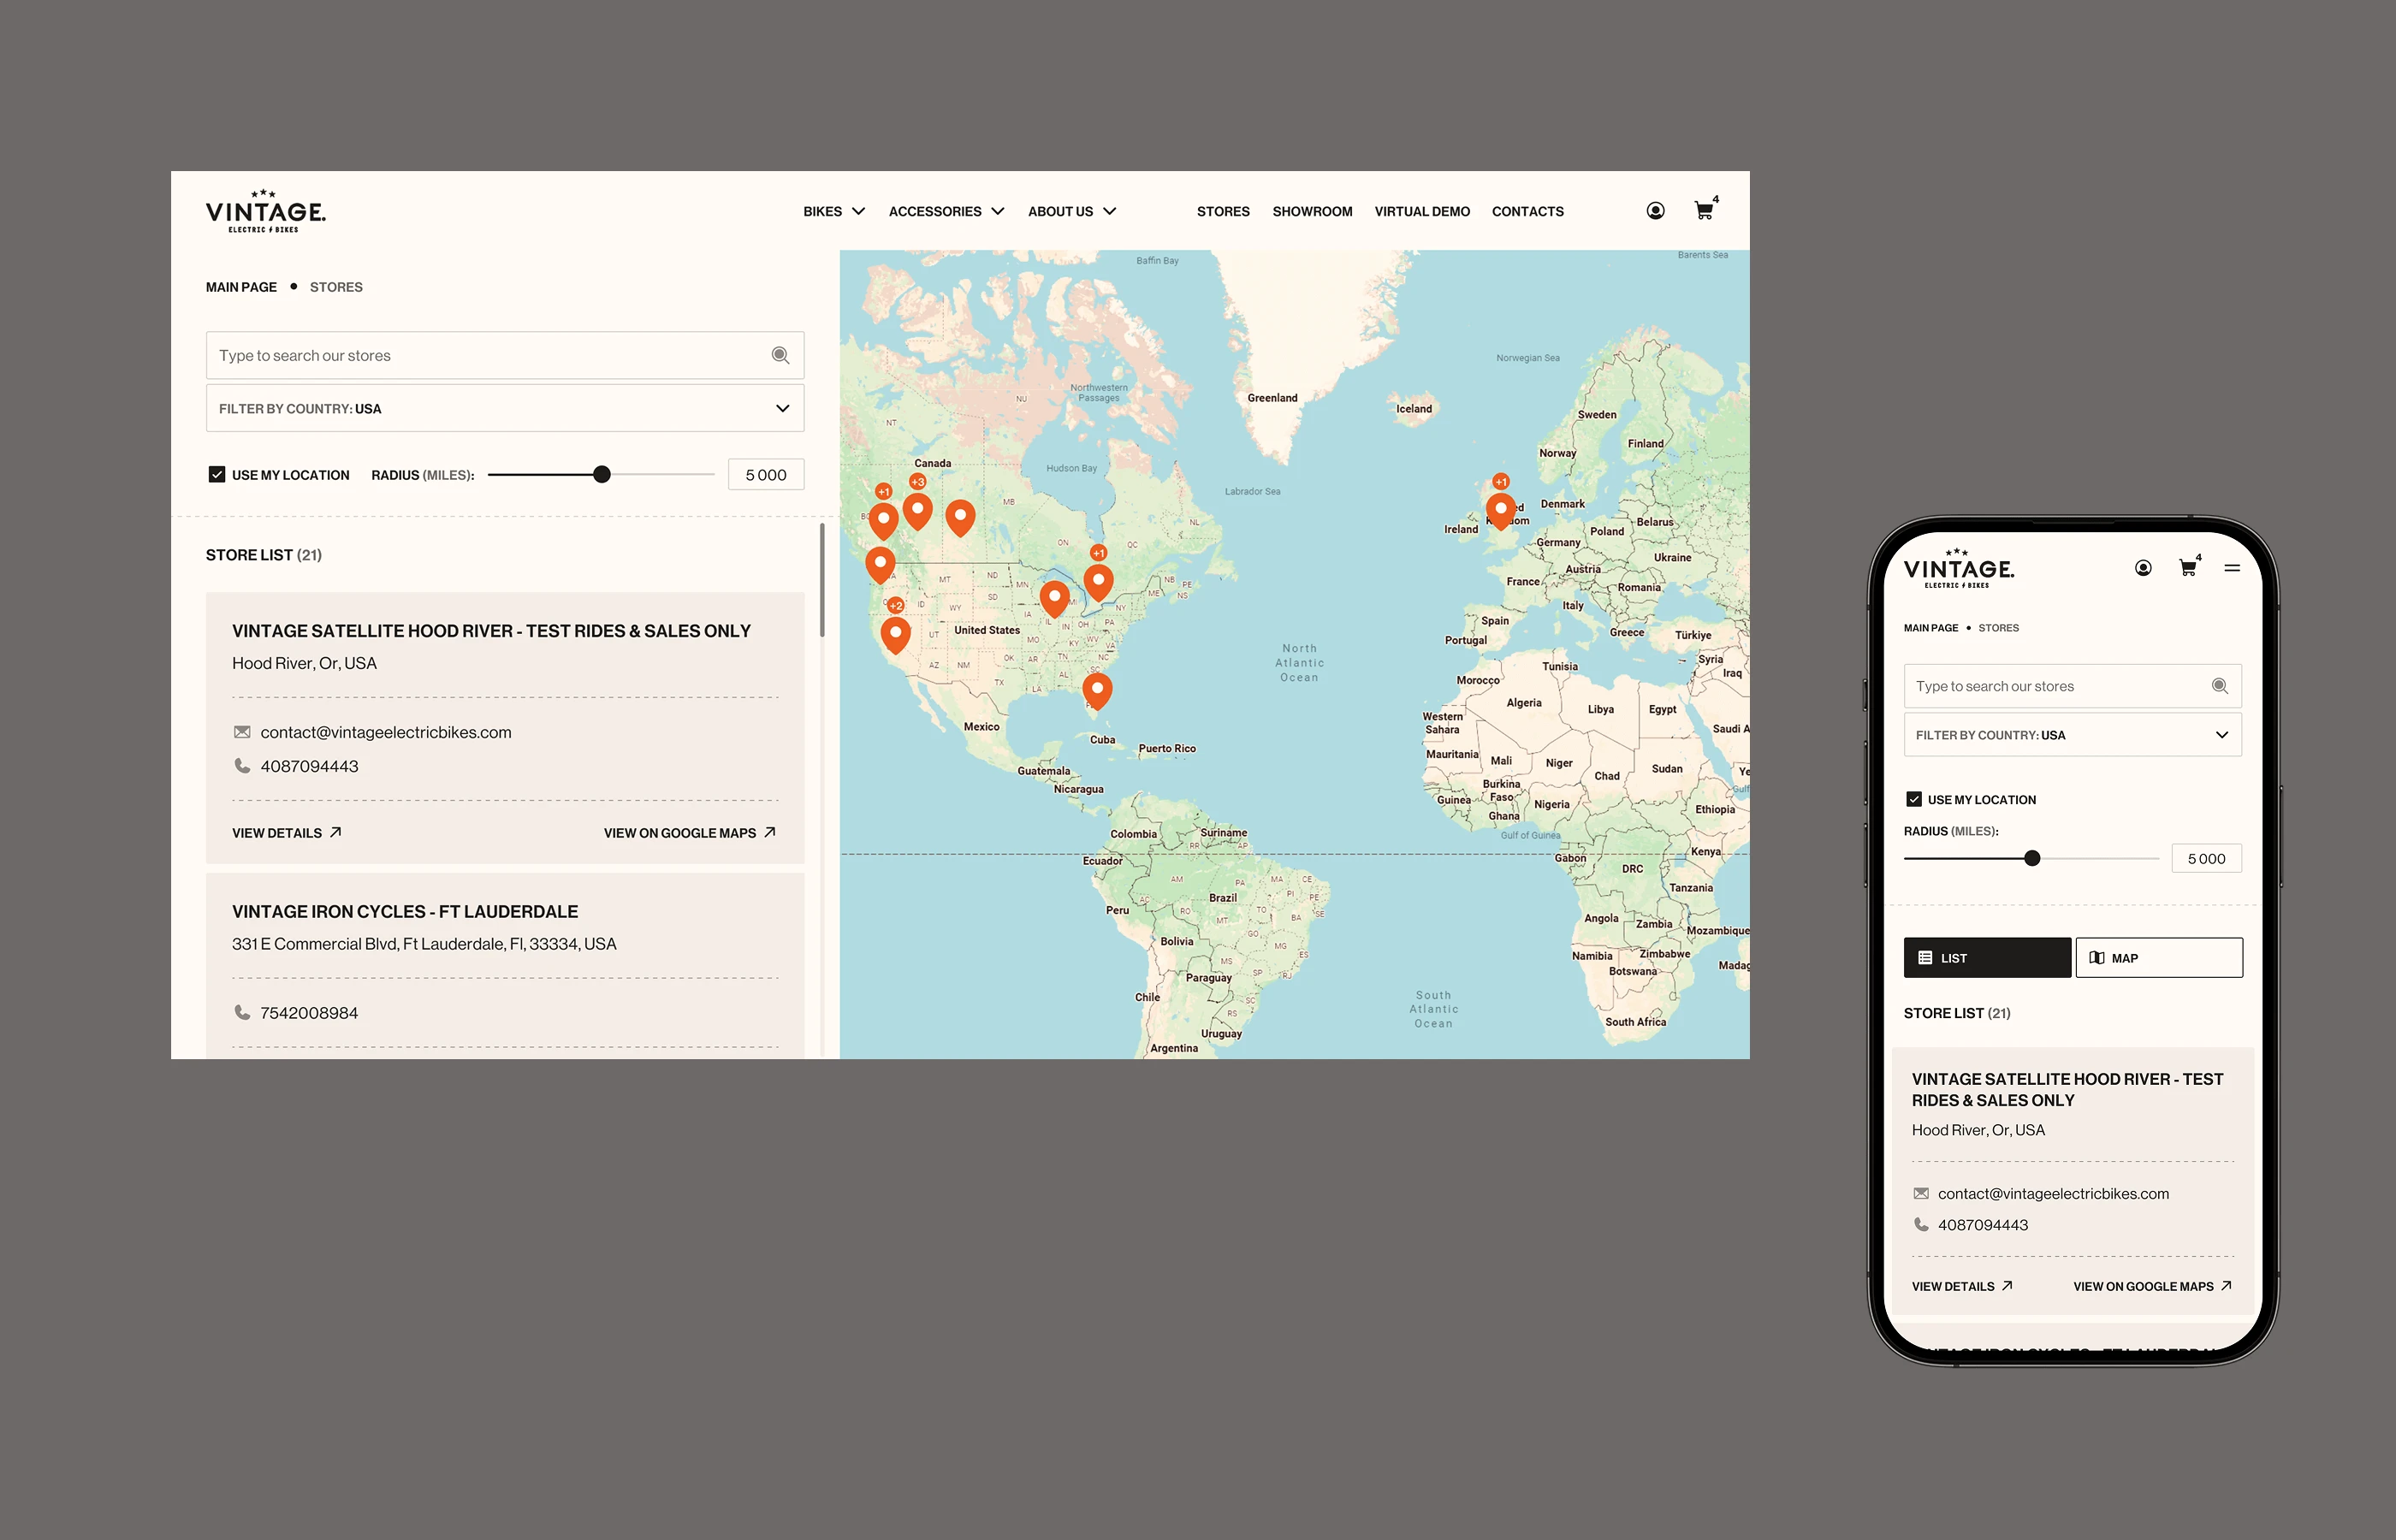Screen dimensions: 2396x1540
Task: Go to Showroom in the navigation
Action: pyautogui.click(x=1311, y=212)
